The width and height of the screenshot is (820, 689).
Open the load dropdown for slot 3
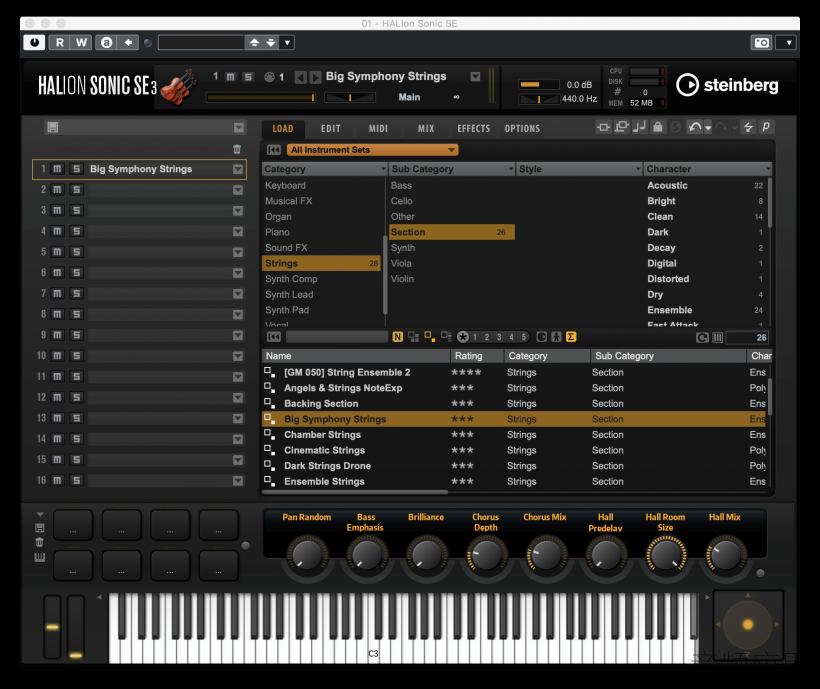[238, 211]
